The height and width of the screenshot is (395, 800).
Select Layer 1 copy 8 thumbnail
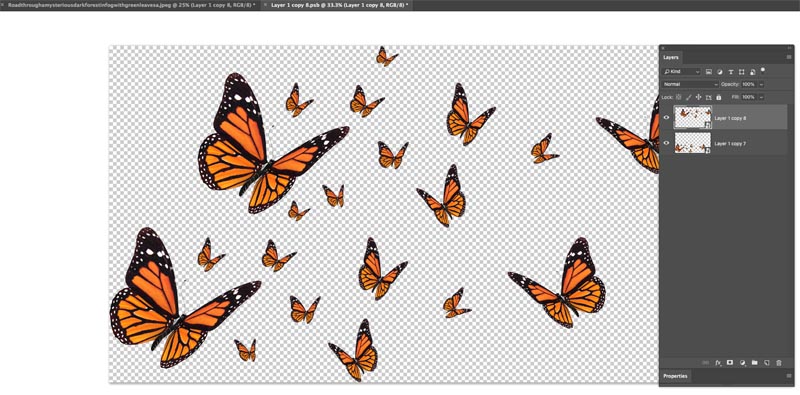coord(692,117)
